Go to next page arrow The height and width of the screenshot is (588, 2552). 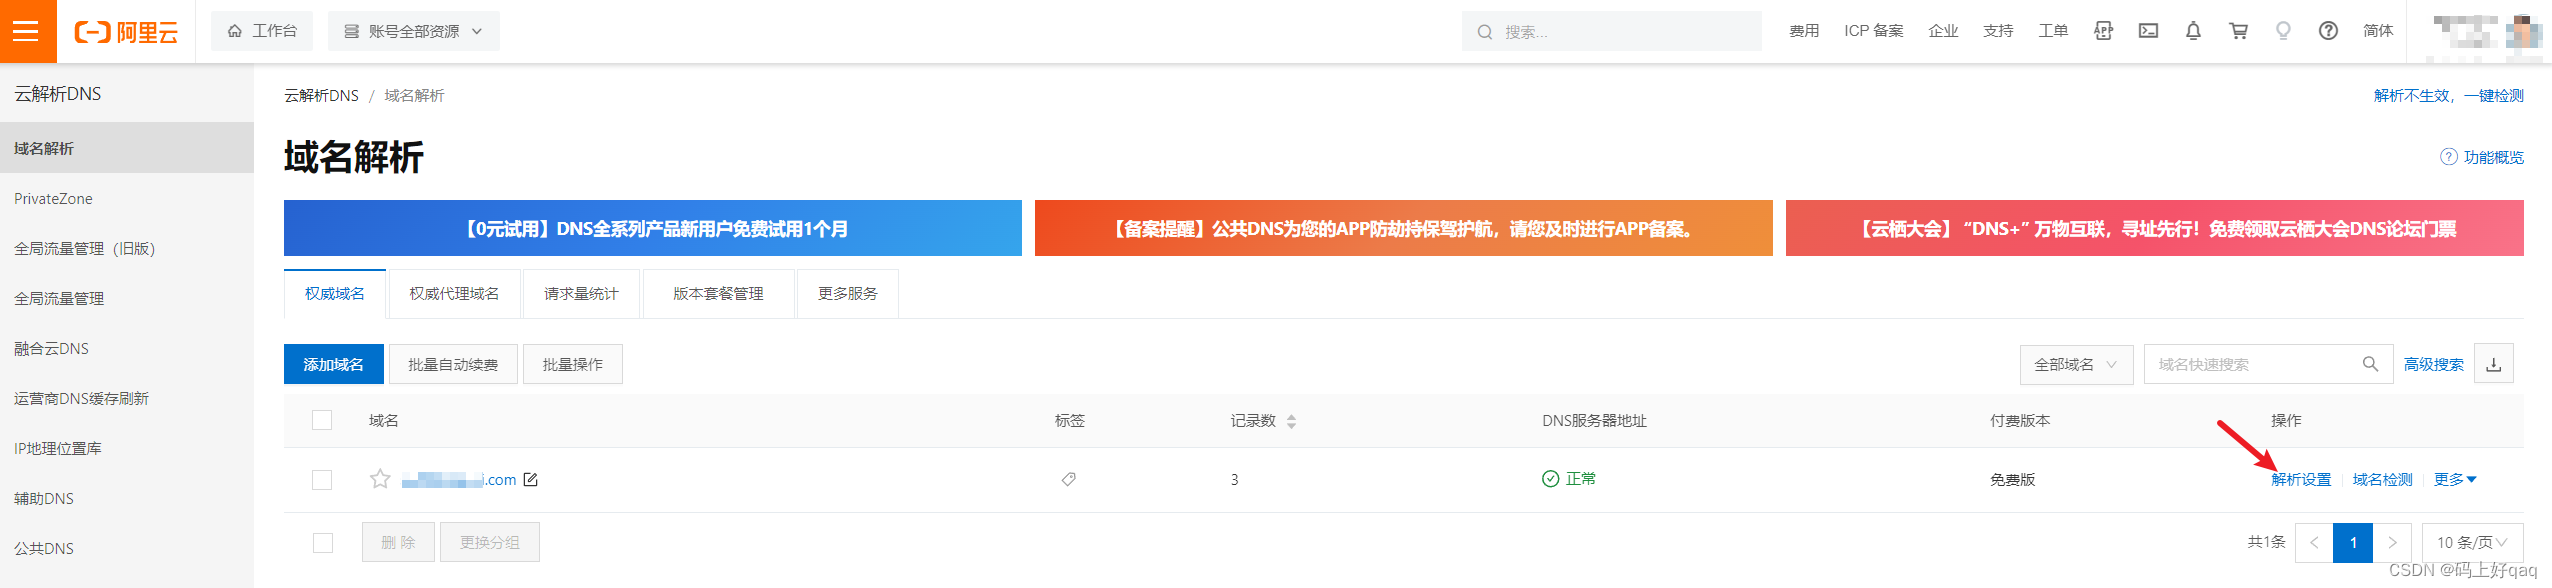[2392, 542]
